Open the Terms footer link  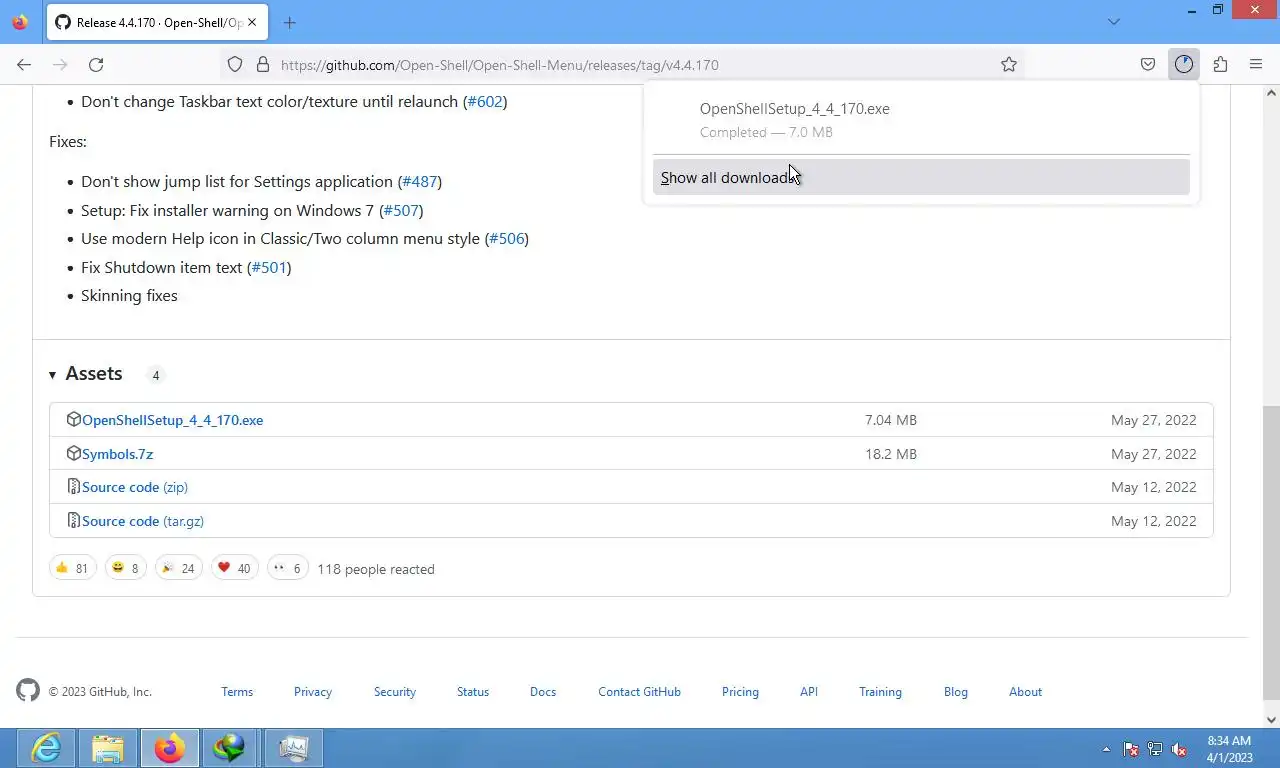pos(237,692)
